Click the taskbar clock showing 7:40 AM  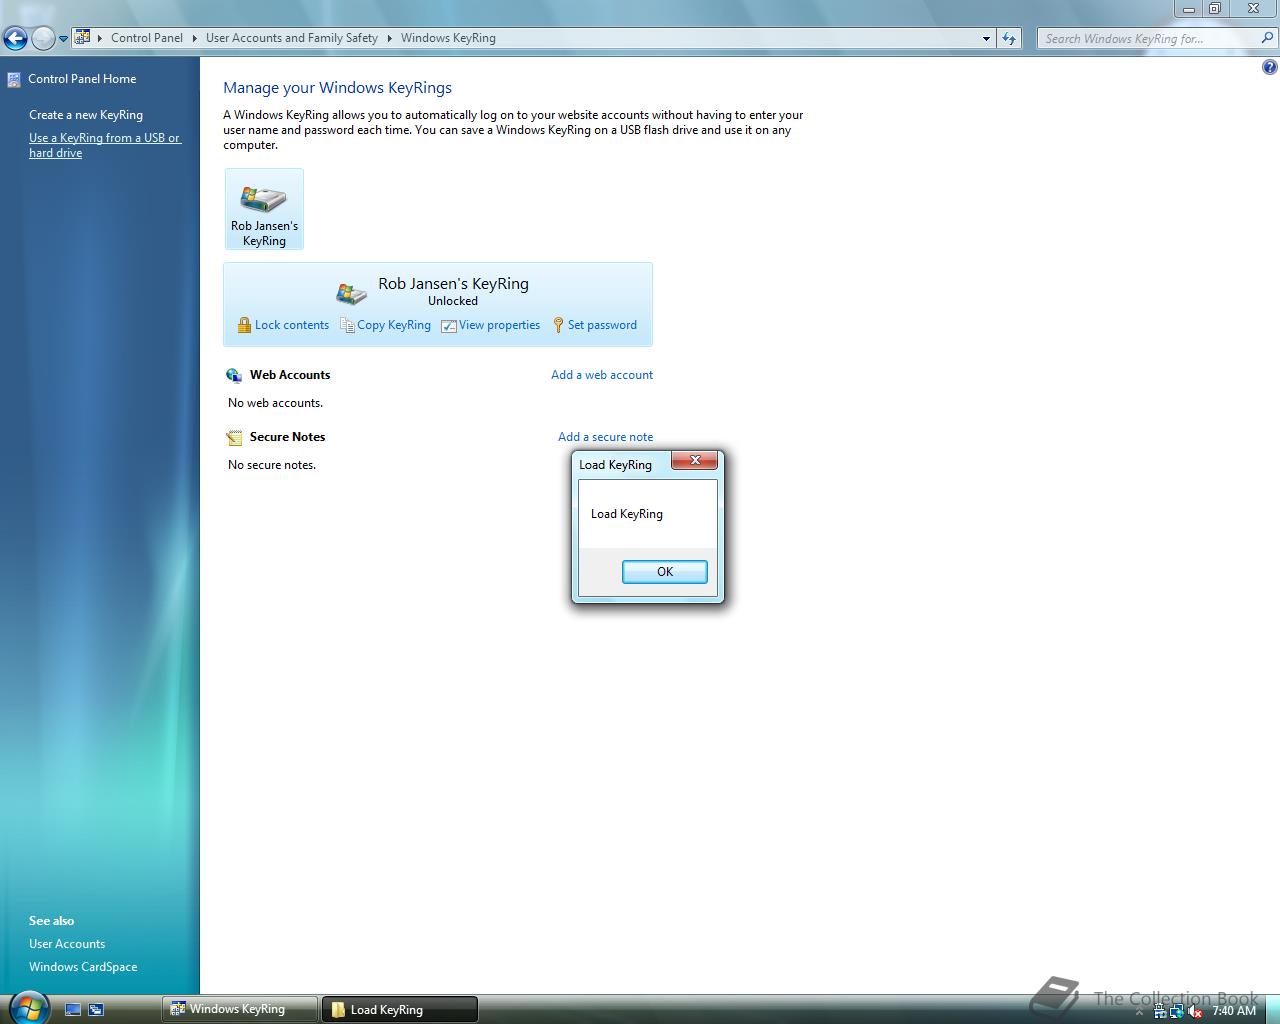[x=1234, y=1011]
